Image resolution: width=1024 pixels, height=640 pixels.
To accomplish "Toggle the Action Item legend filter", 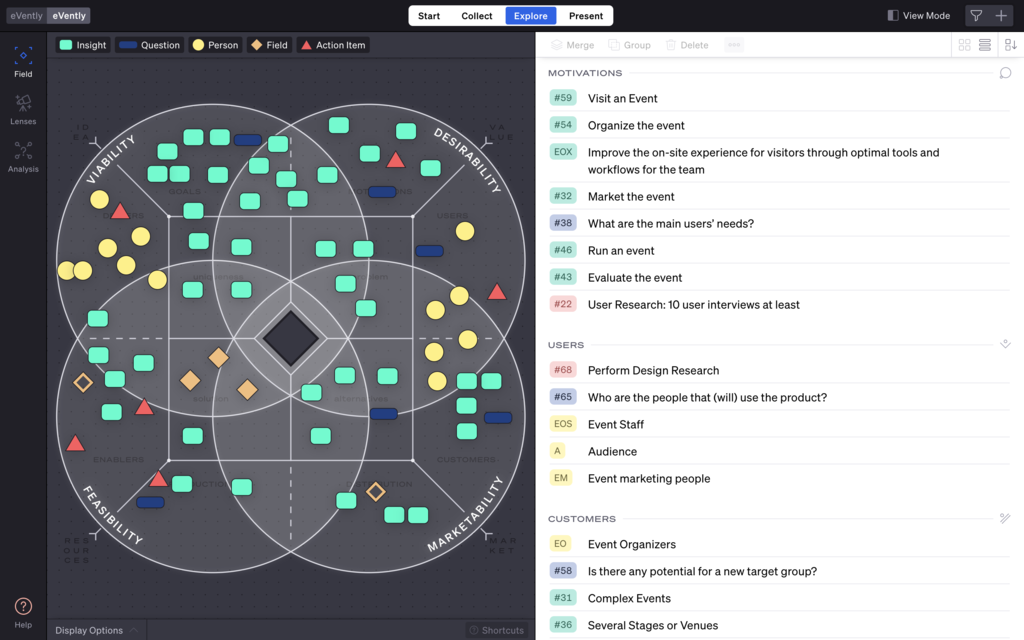I will pos(334,45).
